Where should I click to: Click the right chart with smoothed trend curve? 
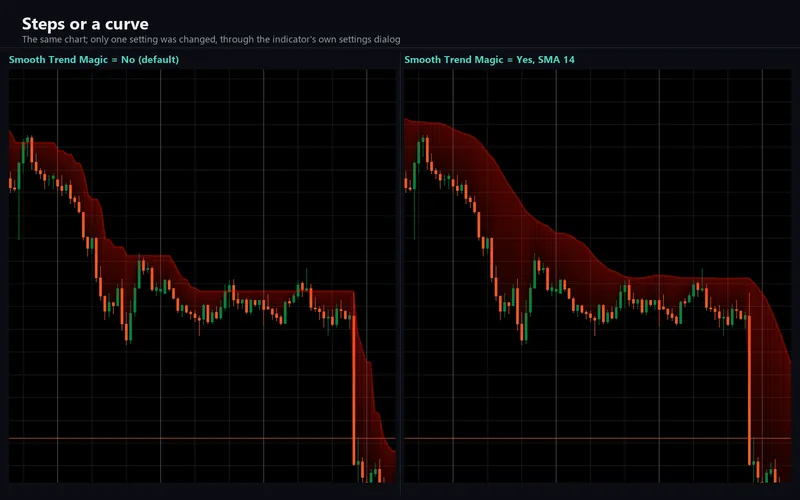click(598, 276)
